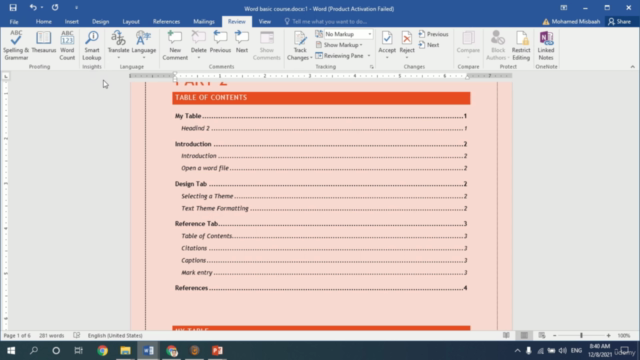
Task: Switch to the View tab
Action: (264, 22)
